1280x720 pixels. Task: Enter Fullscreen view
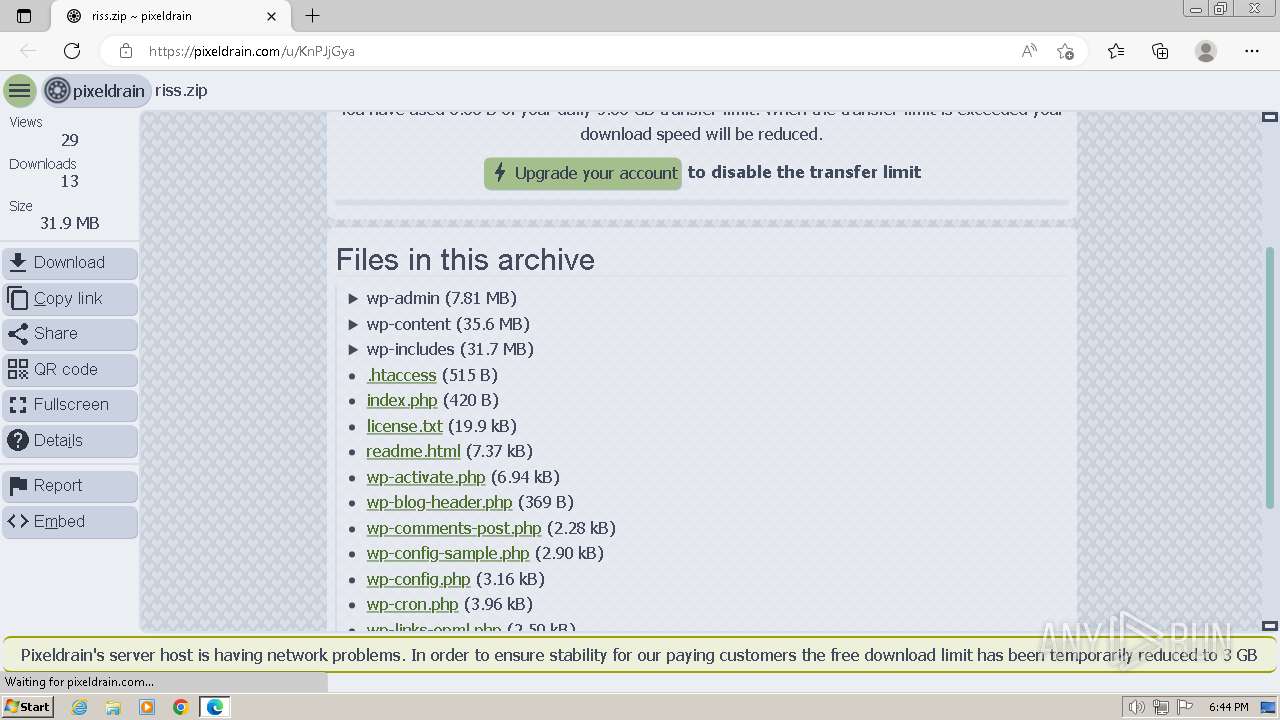[x=70, y=405]
